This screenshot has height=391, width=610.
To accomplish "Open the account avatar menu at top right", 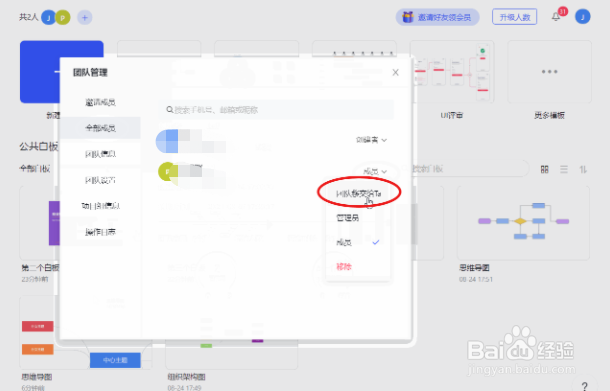I will pos(583,17).
